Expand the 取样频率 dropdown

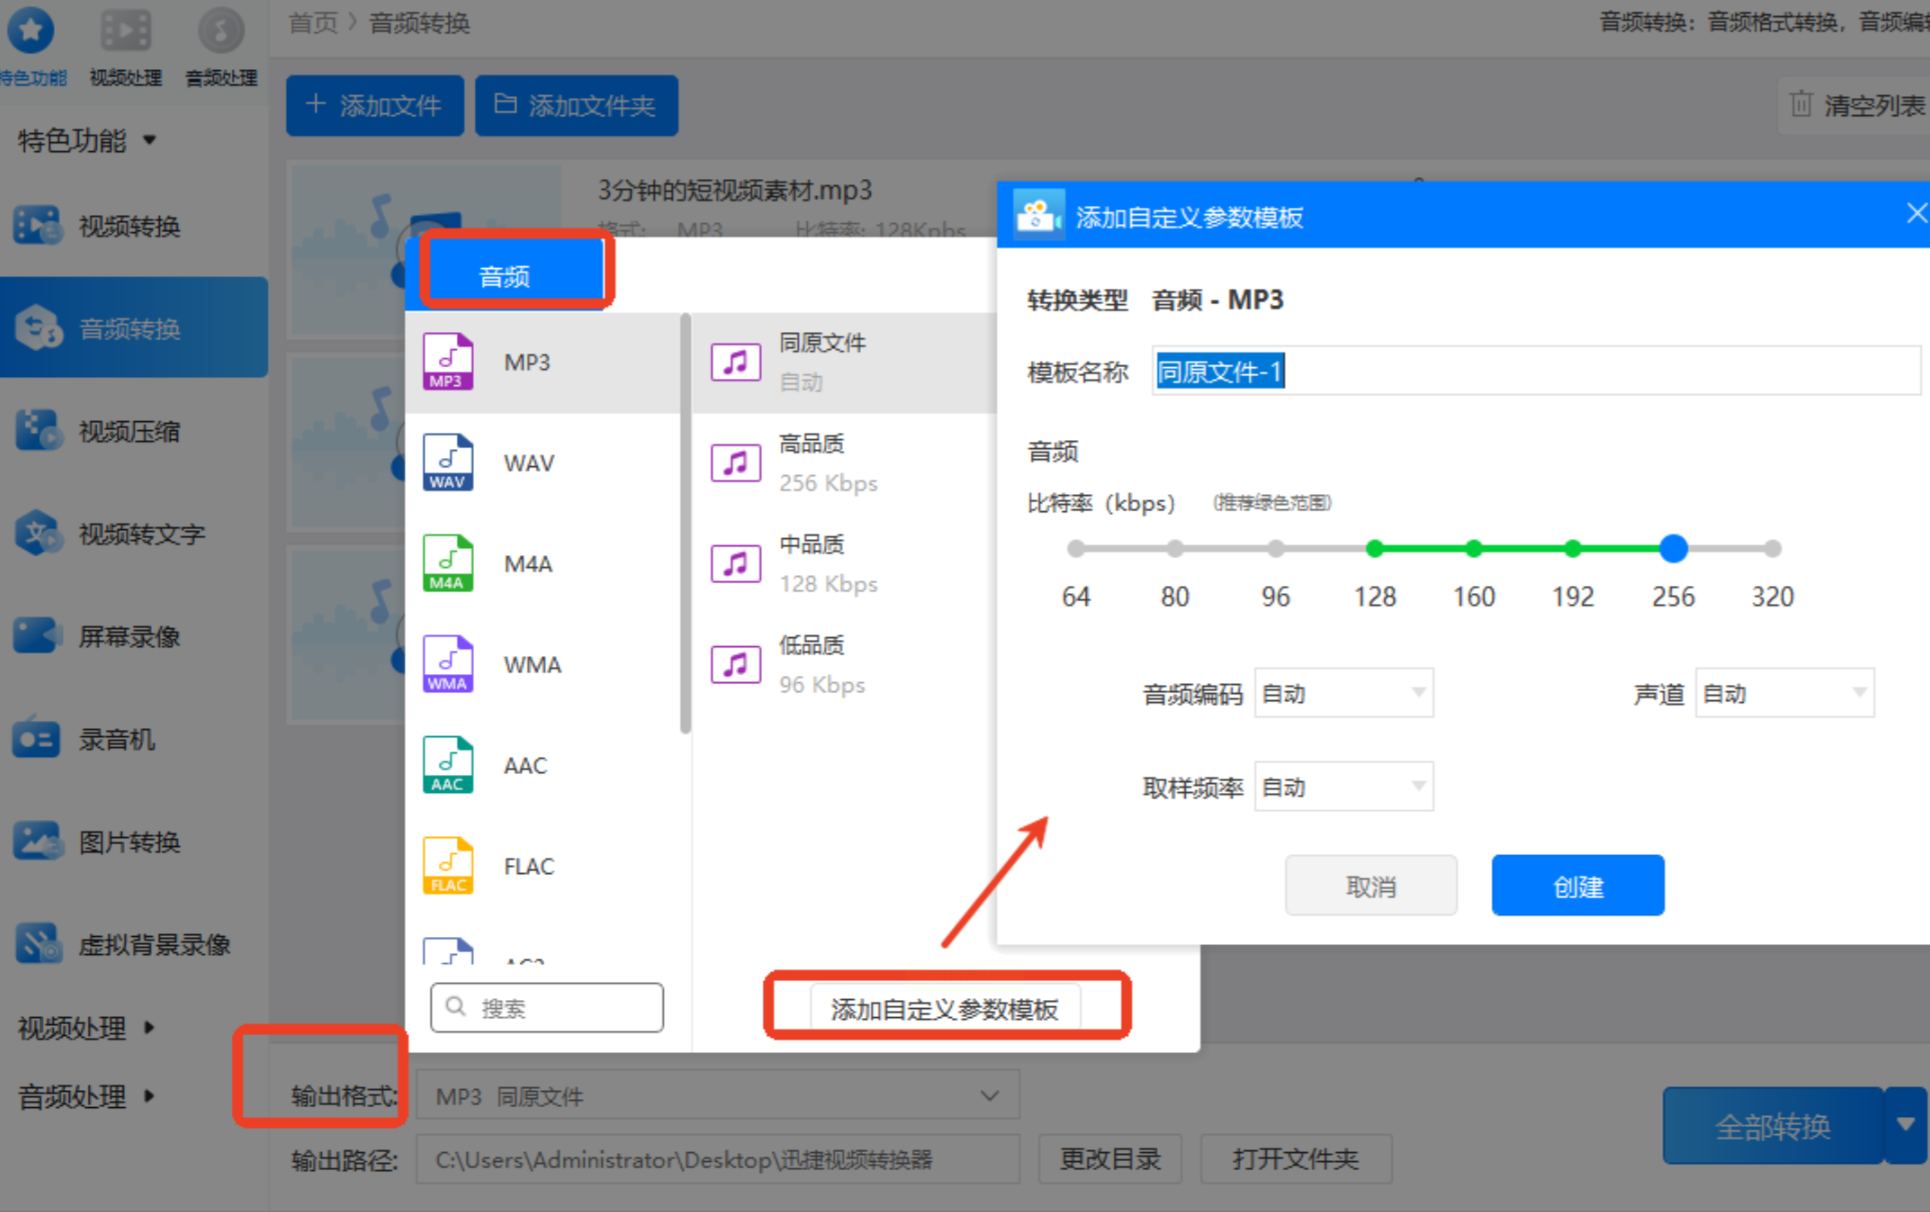click(x=1343, y=787)
